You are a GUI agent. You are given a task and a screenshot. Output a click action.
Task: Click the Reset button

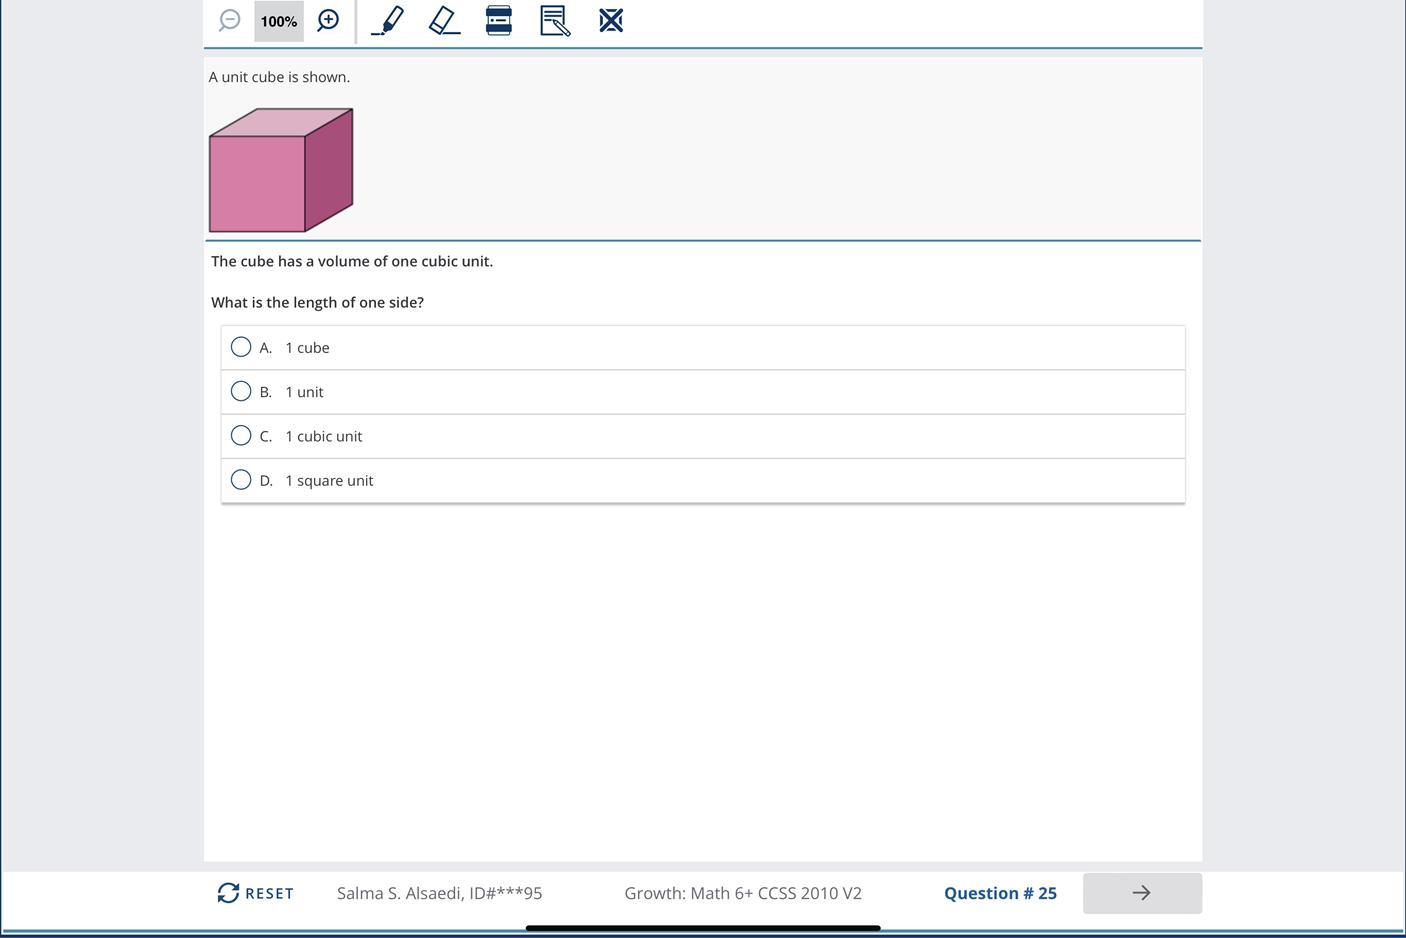tap(256, 893)
